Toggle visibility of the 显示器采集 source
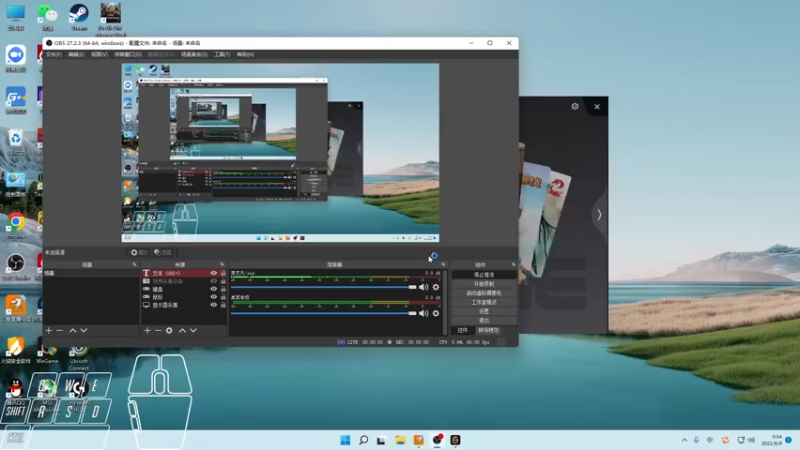 [x=214, y=305]
